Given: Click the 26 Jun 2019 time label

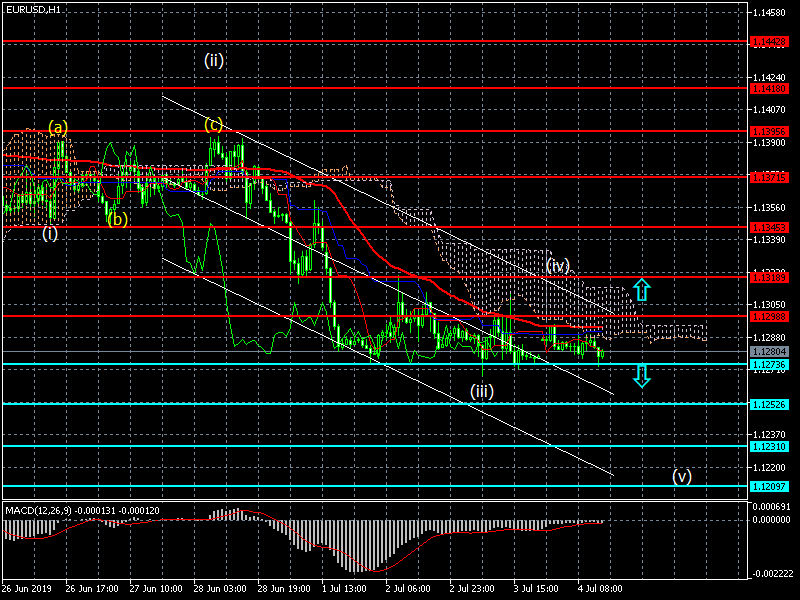Looking at the screenshot, I should coord(27,589).
